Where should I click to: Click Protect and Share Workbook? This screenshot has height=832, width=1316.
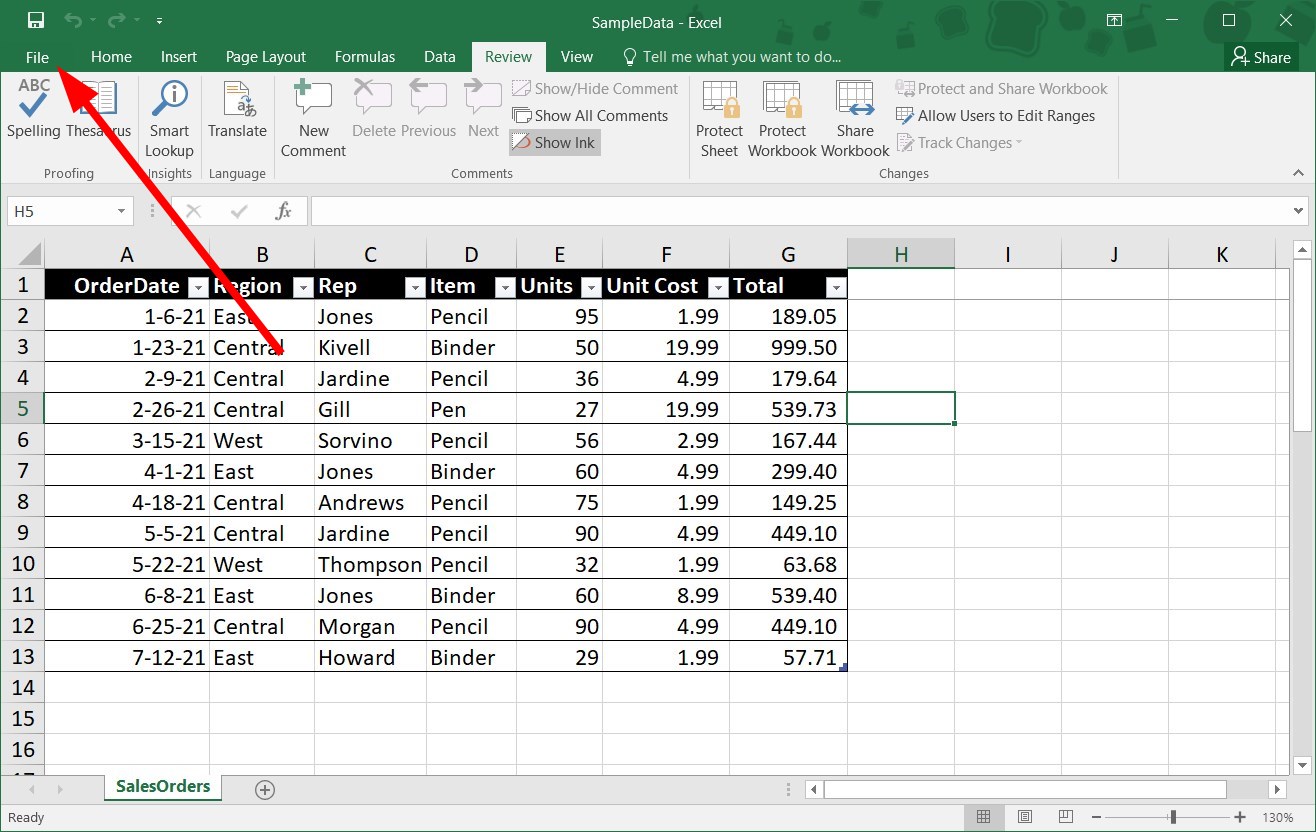(x=1002, y=88)
